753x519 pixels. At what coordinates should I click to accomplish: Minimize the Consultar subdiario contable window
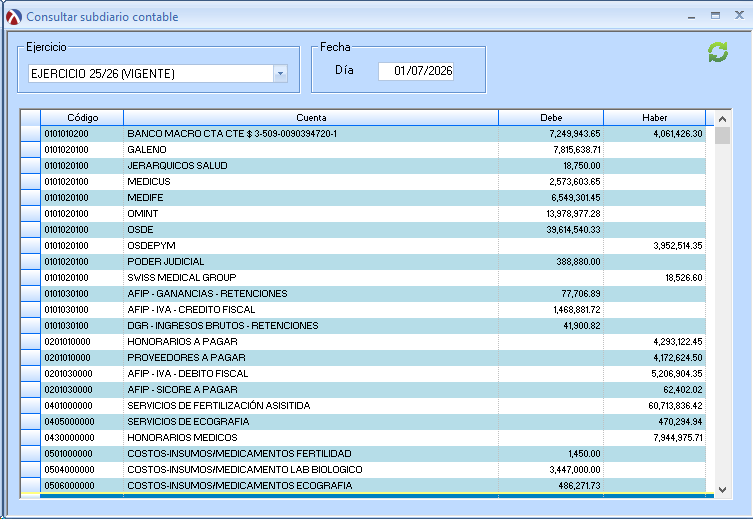(x=692, y=16)
